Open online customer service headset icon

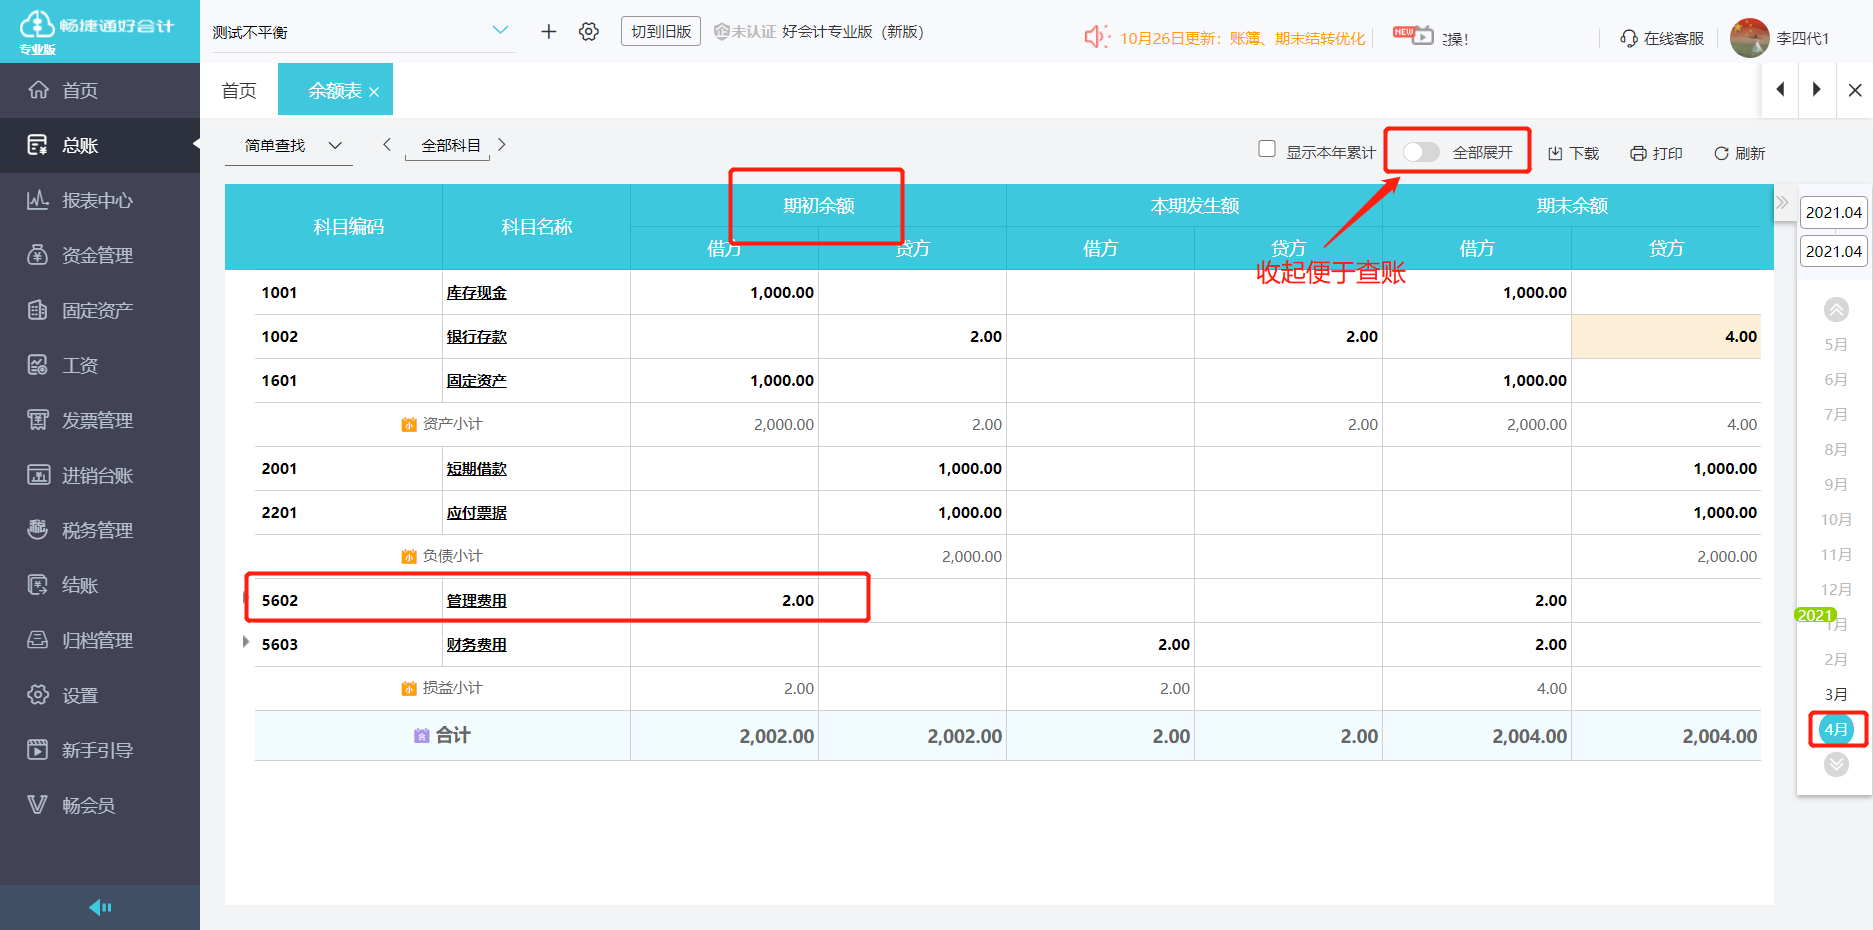point(1629,39)
